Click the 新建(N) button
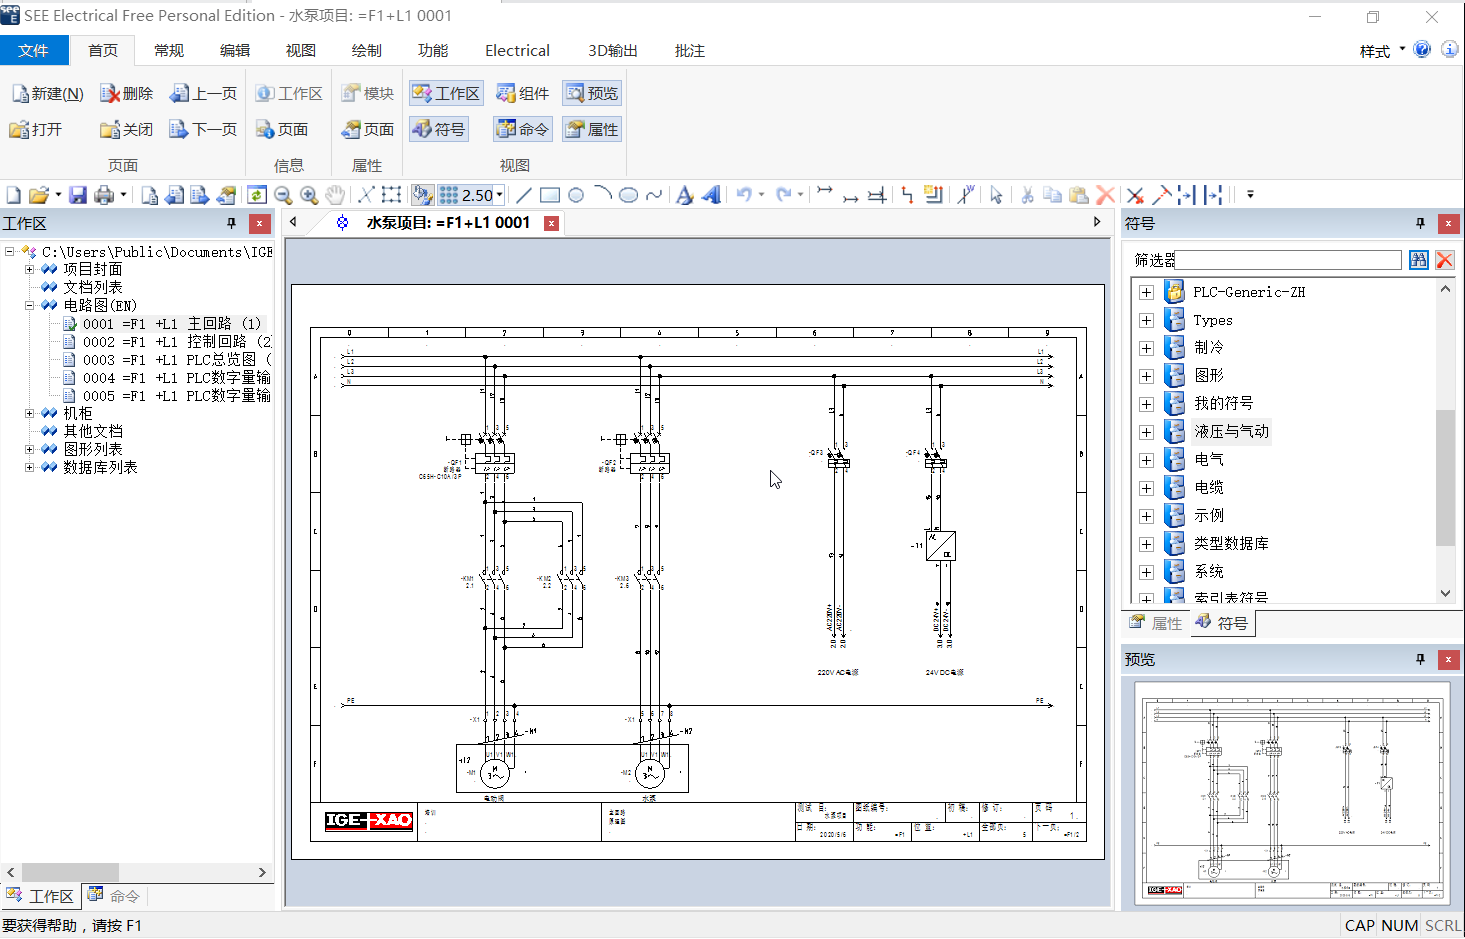The width and height of the screenshot is (1465, 939). 47,93
